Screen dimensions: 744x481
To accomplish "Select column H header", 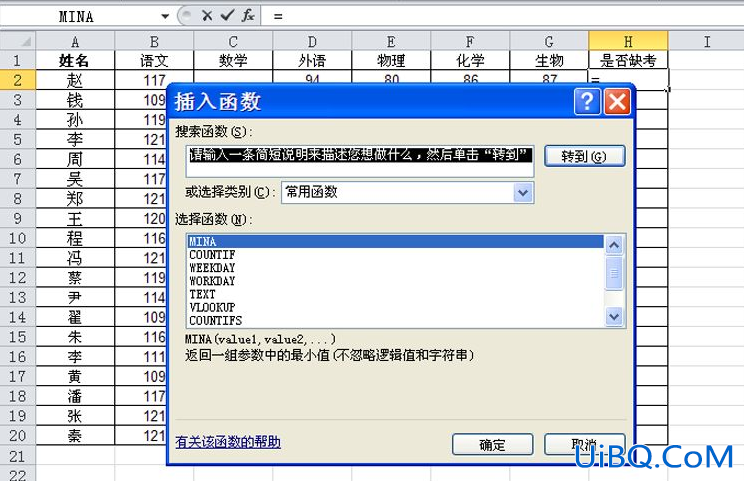I will coord(628,41).
